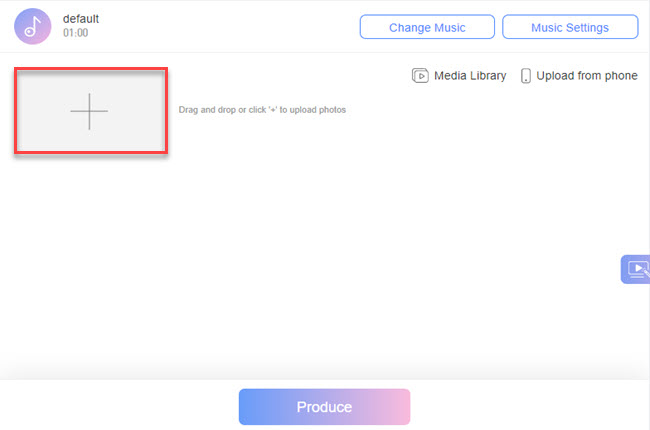Open the floating video tutorial icon

click(636, 269)
